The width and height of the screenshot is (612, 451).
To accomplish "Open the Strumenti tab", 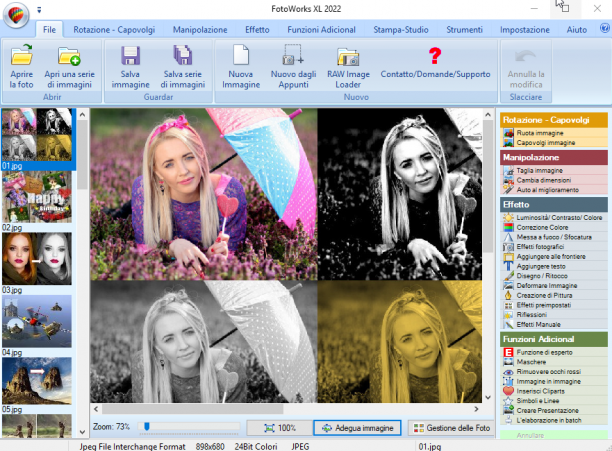I will (x=464, y=30).
